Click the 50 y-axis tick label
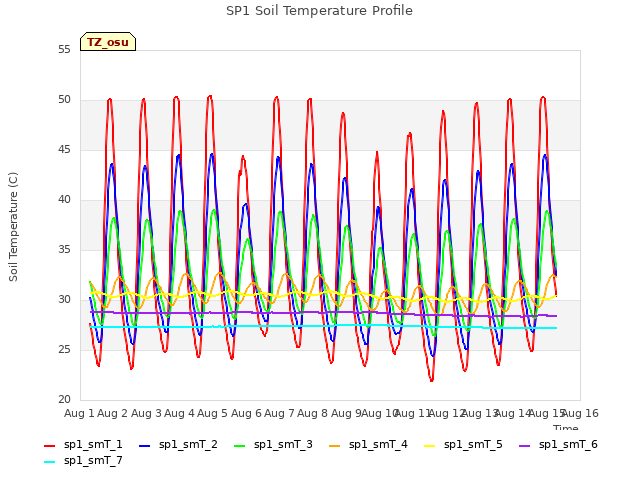 pos(64,100)
